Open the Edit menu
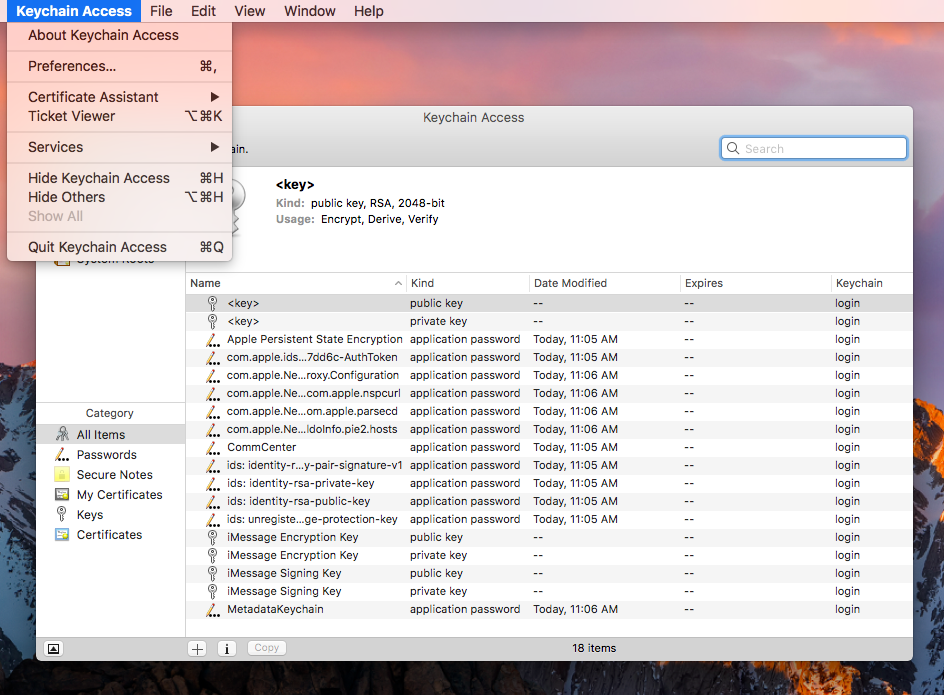The image size is (944, 695). click(x=203, y=11)
